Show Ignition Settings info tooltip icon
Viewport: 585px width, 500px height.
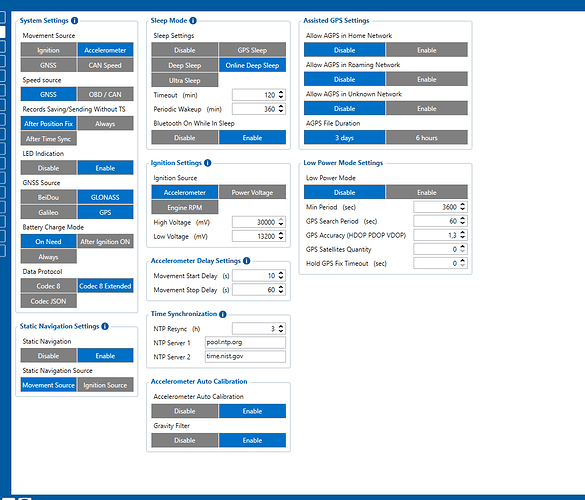point(208,163)
